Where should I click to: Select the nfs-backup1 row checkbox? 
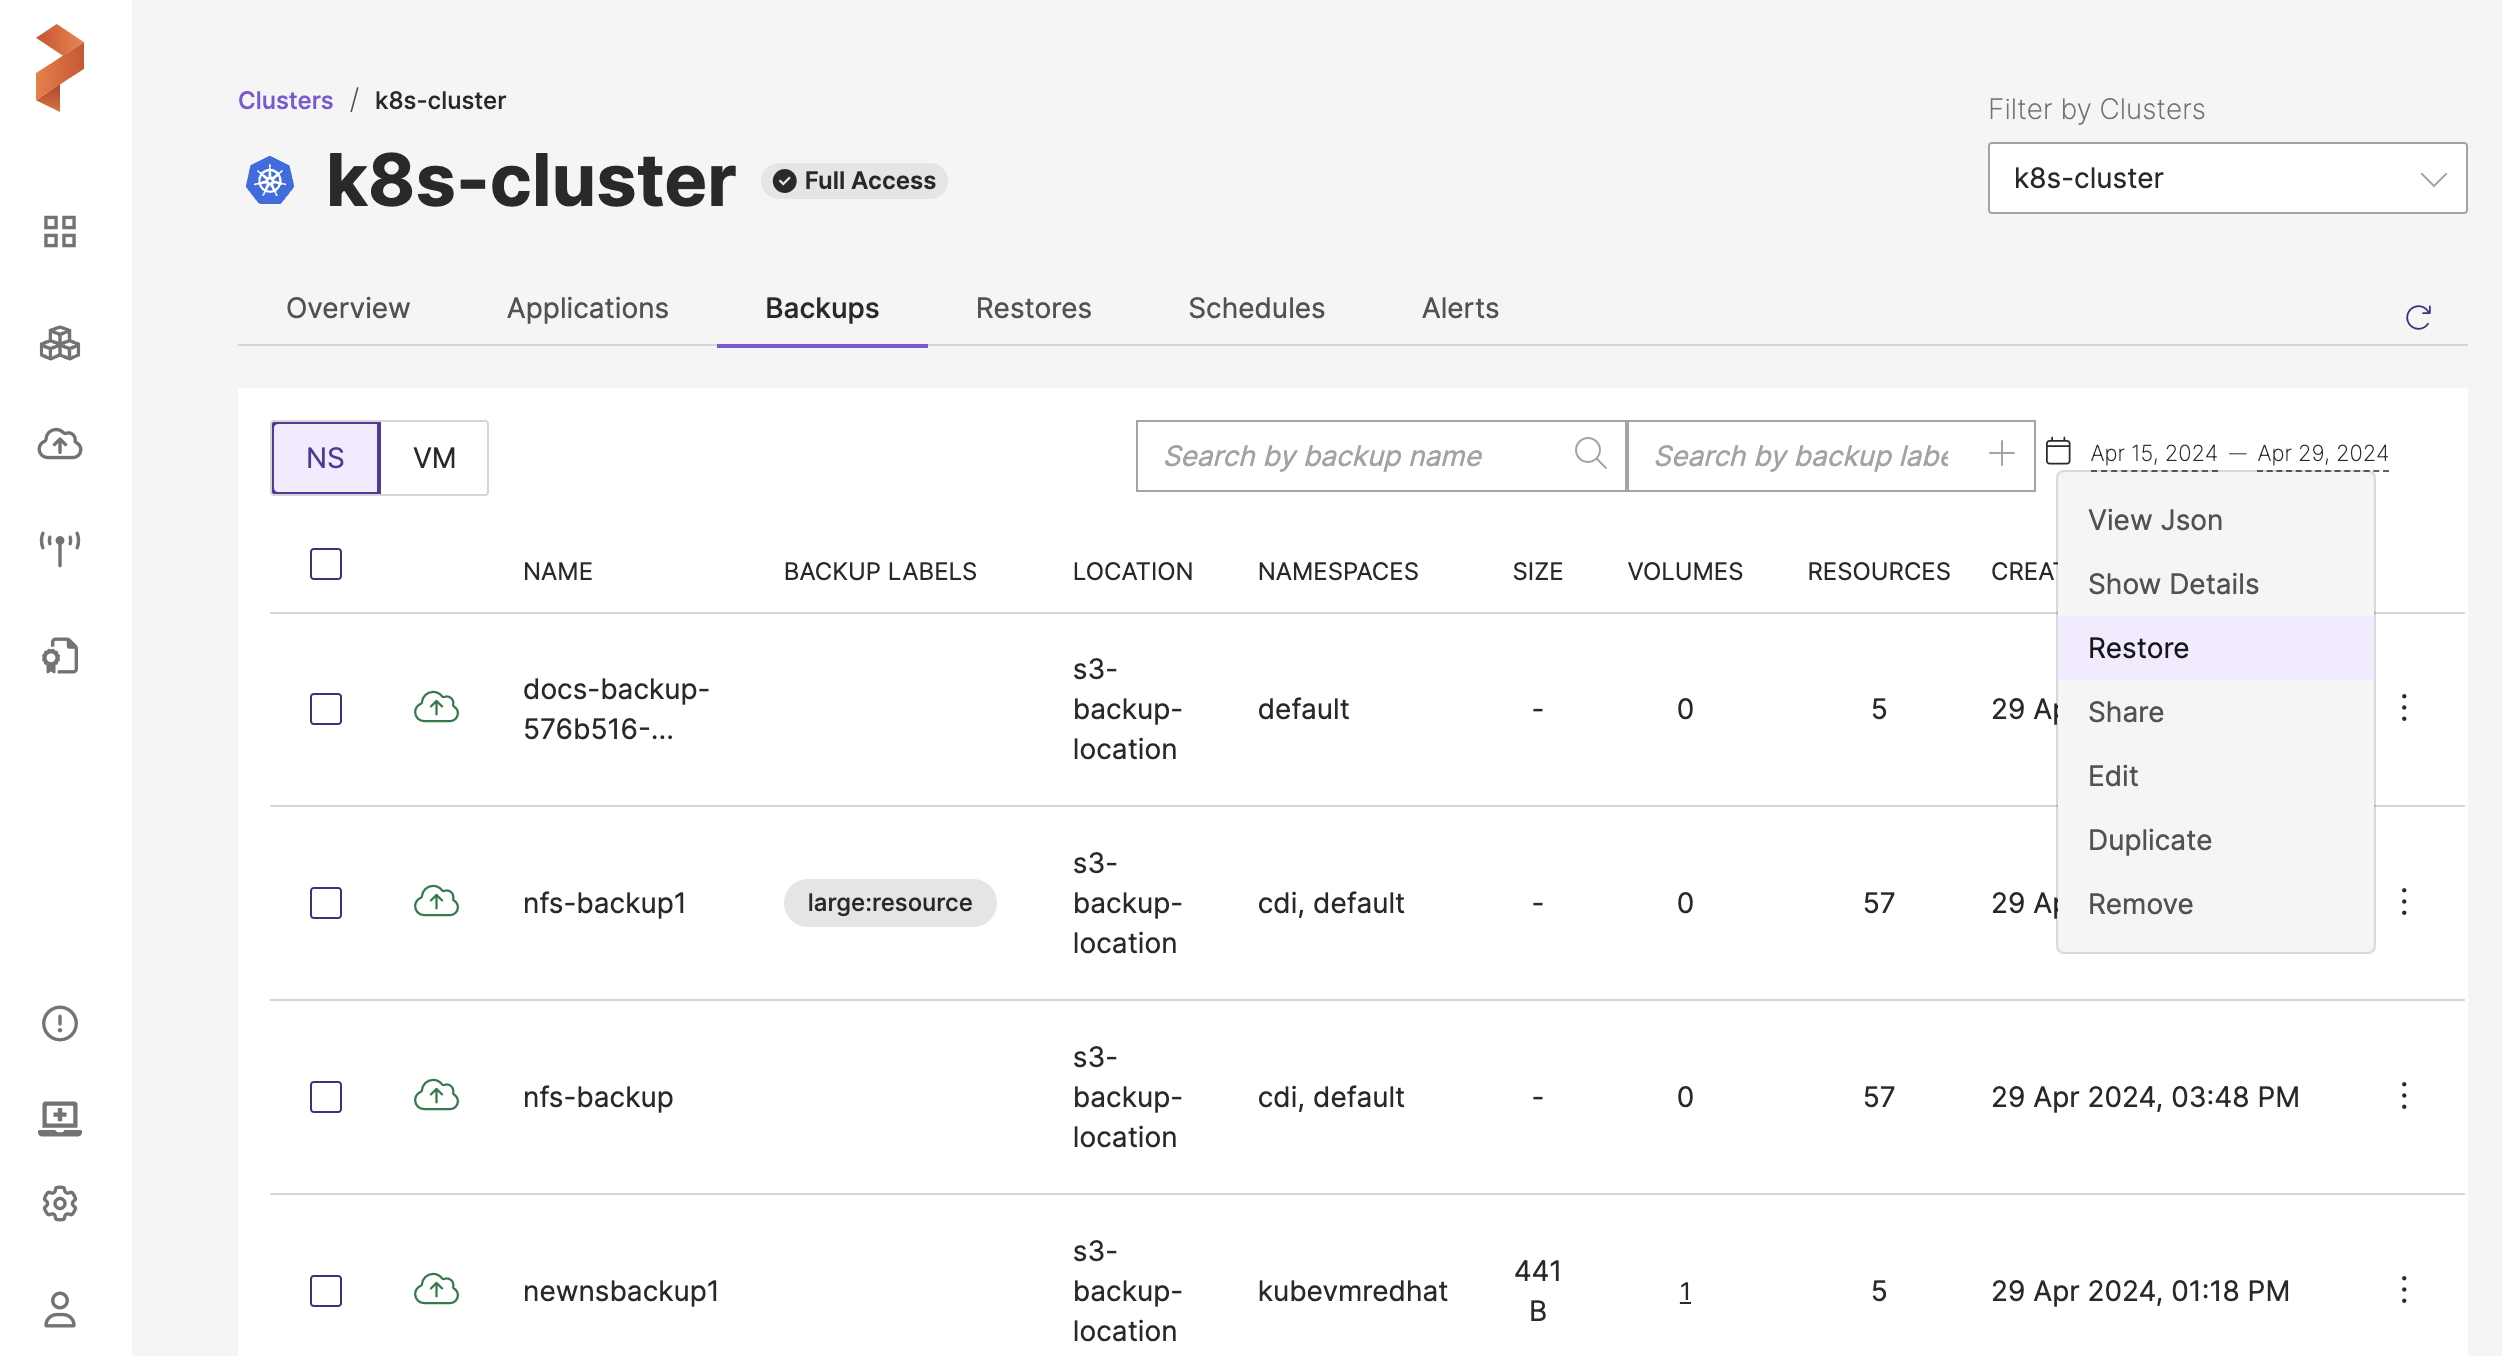coord(326,903)
